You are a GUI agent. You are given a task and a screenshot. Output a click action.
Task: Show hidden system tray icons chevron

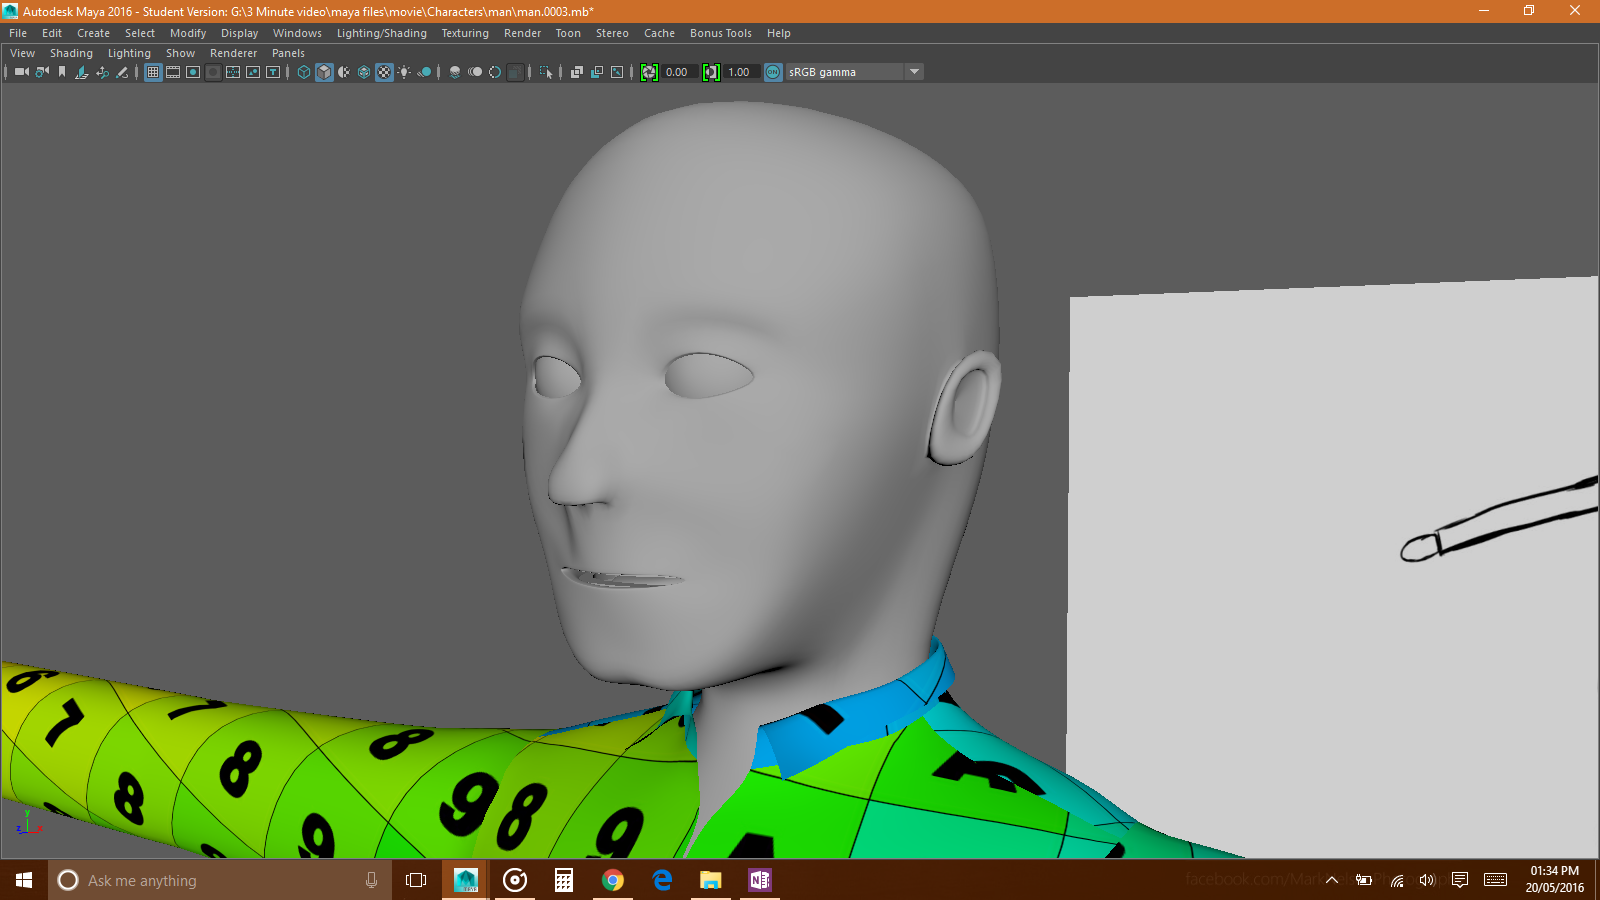[1332, 880]
